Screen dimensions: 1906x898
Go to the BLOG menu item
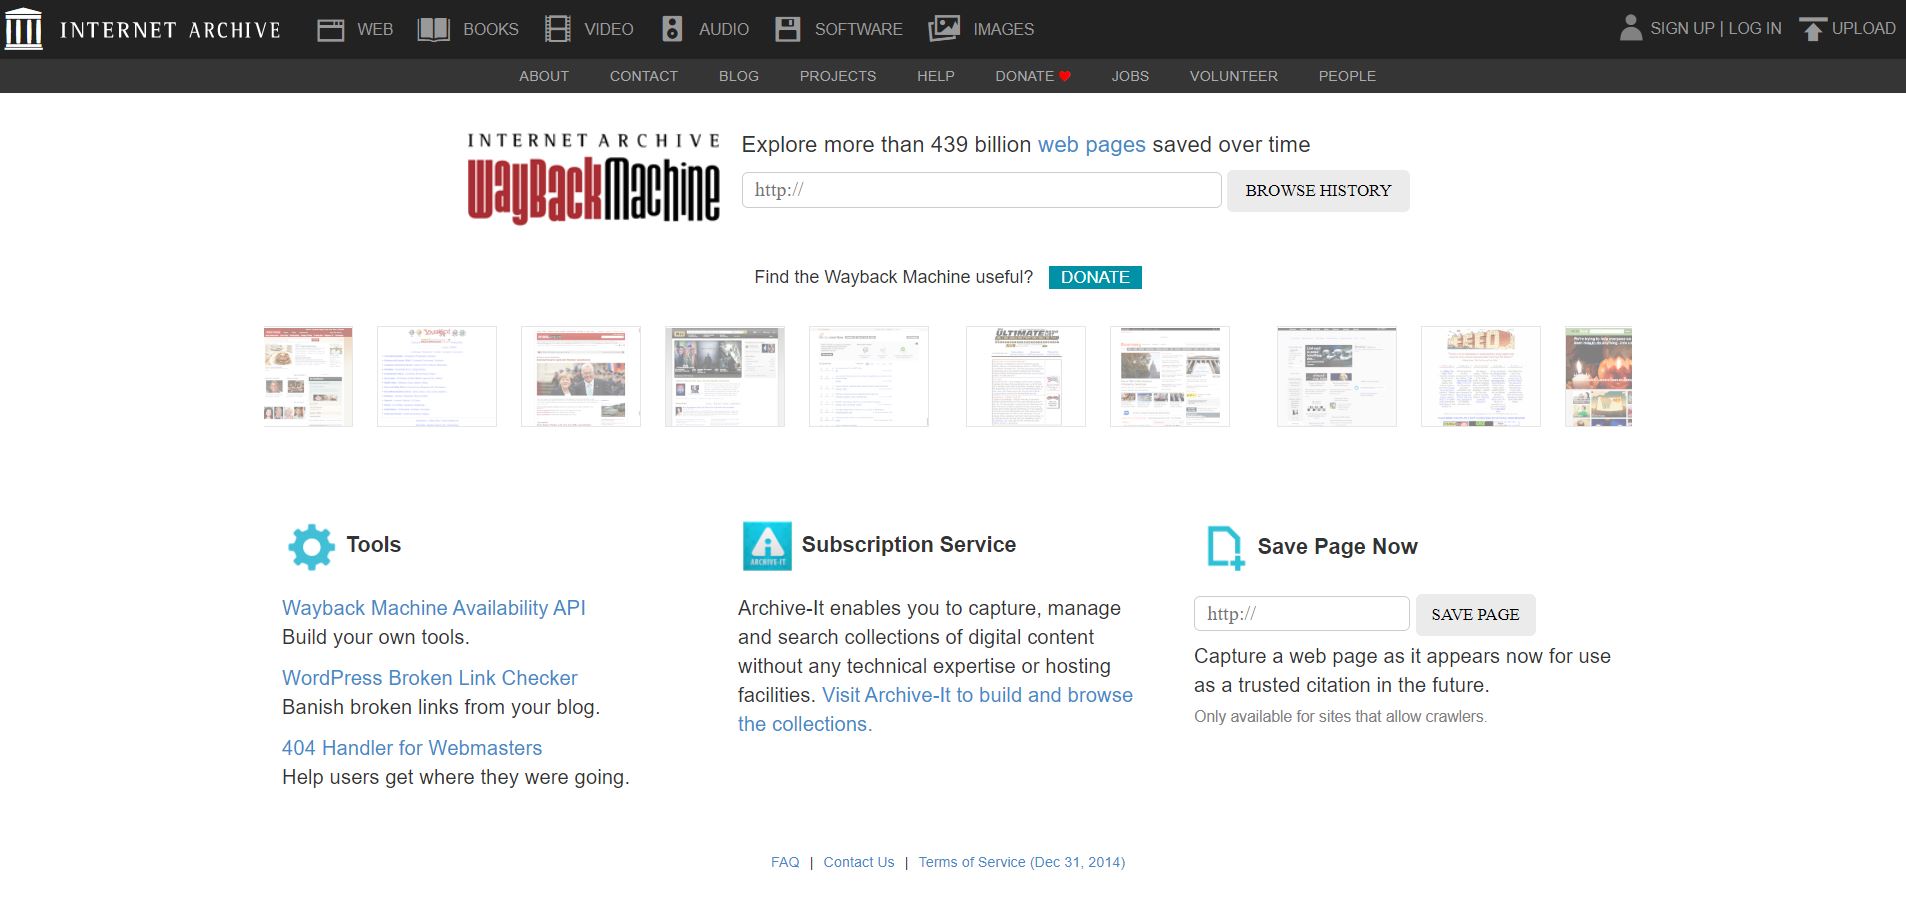[x=739, y=76]
